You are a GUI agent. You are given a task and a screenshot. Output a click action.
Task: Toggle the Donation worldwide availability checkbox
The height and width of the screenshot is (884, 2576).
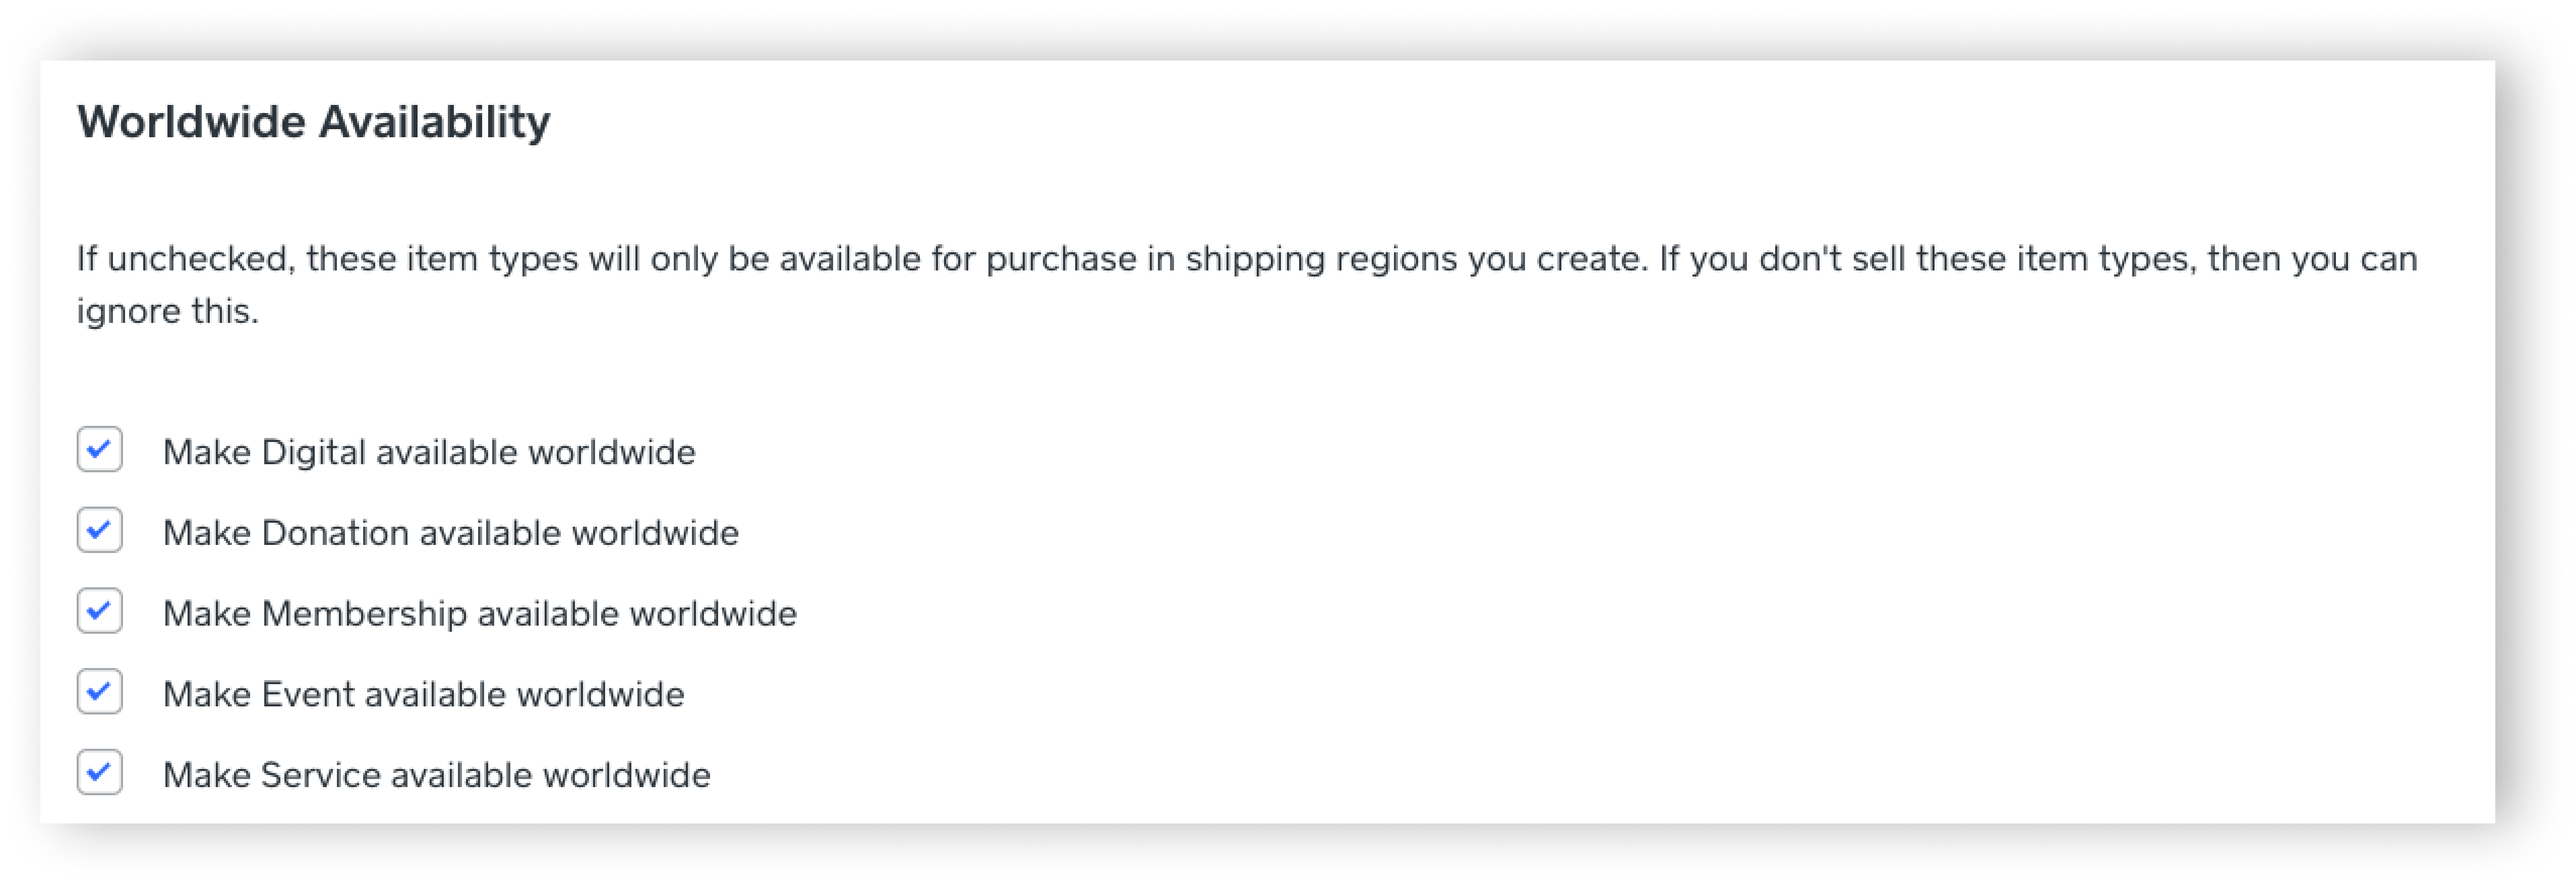tap(99, 531)
